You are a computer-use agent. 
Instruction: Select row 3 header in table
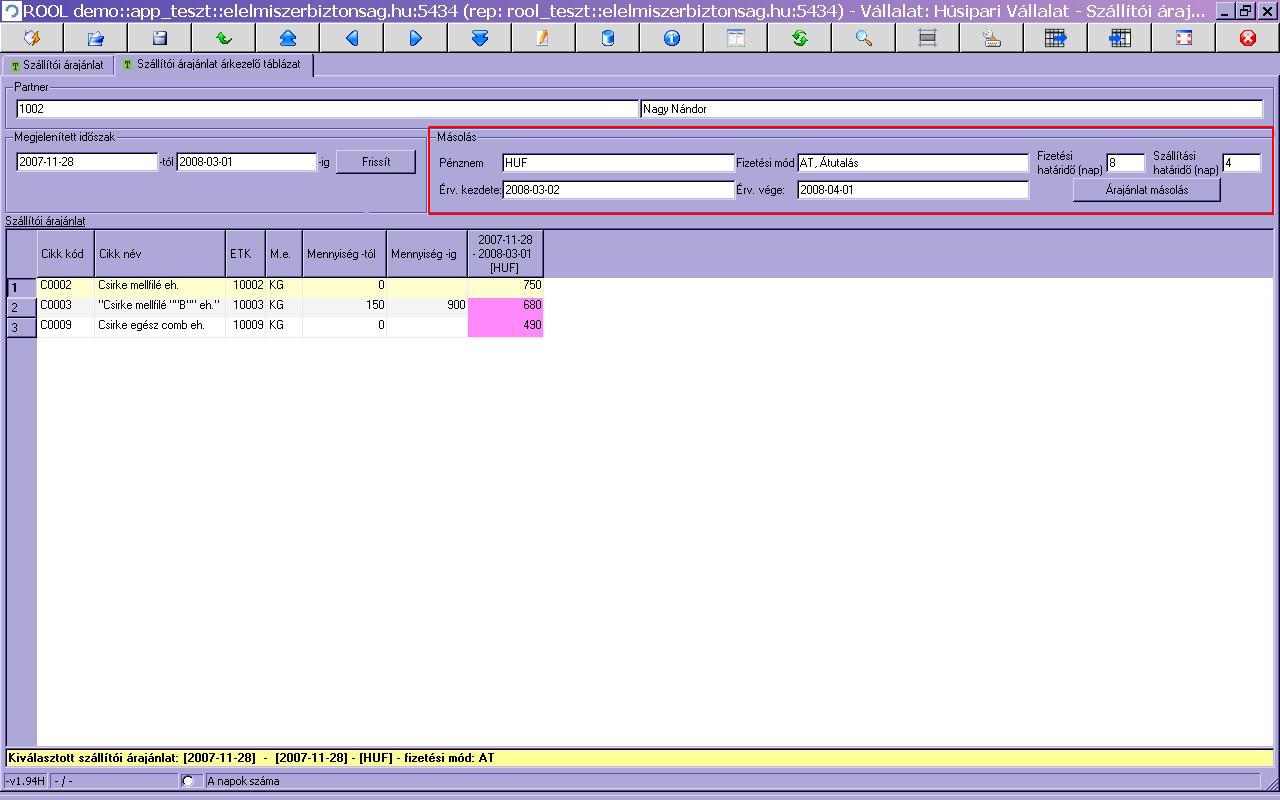coord(20,327)
